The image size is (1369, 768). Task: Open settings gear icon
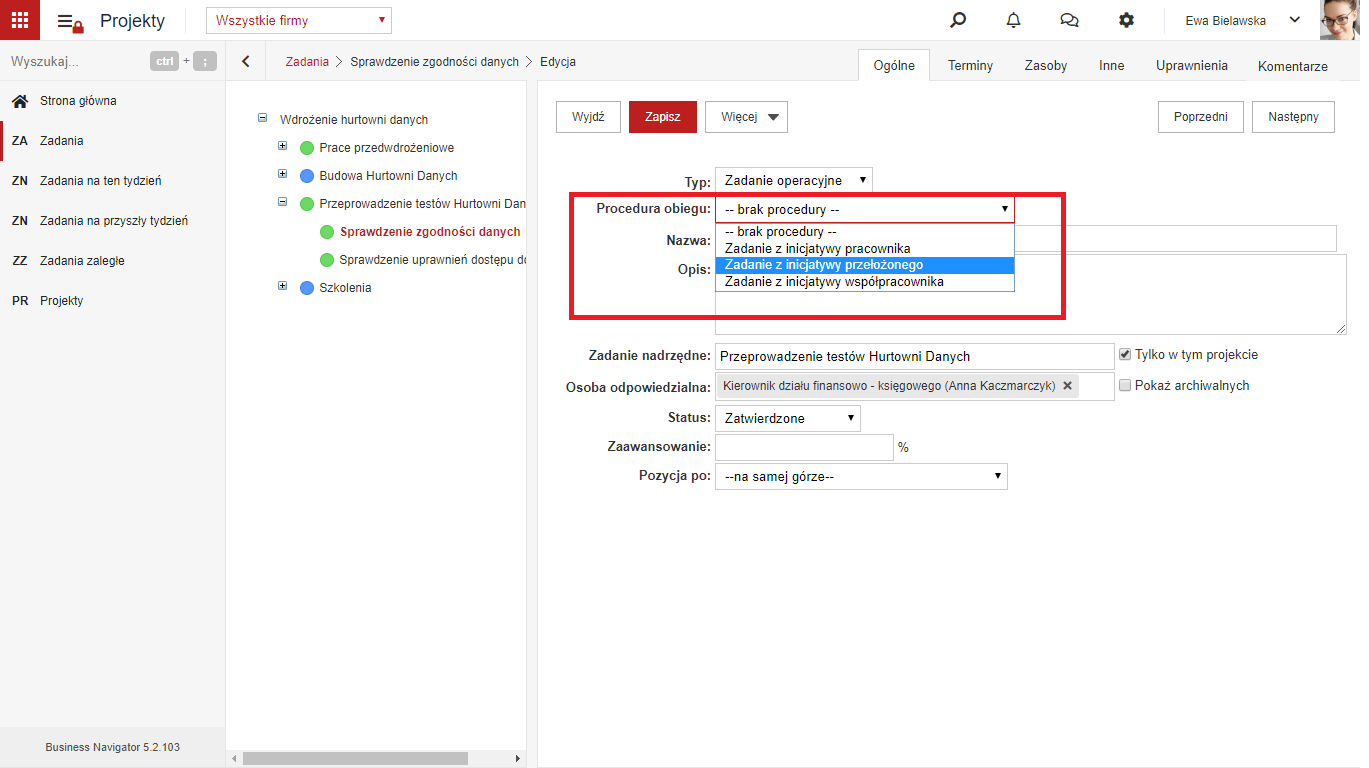tap(1126, 20)
